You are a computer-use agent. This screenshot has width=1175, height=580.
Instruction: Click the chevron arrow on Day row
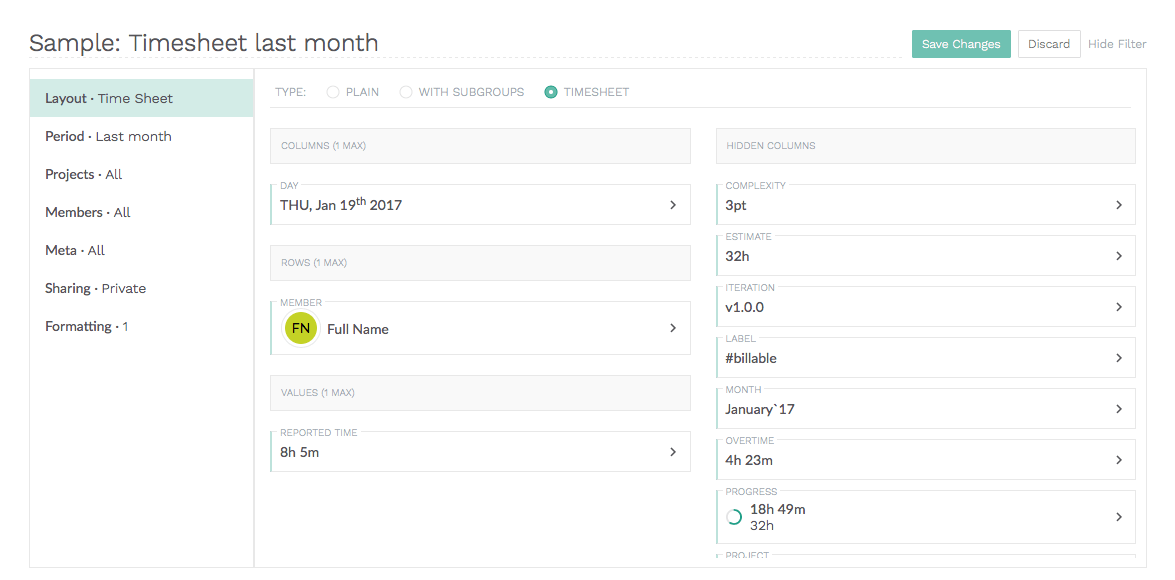click(x=673, y=205)
